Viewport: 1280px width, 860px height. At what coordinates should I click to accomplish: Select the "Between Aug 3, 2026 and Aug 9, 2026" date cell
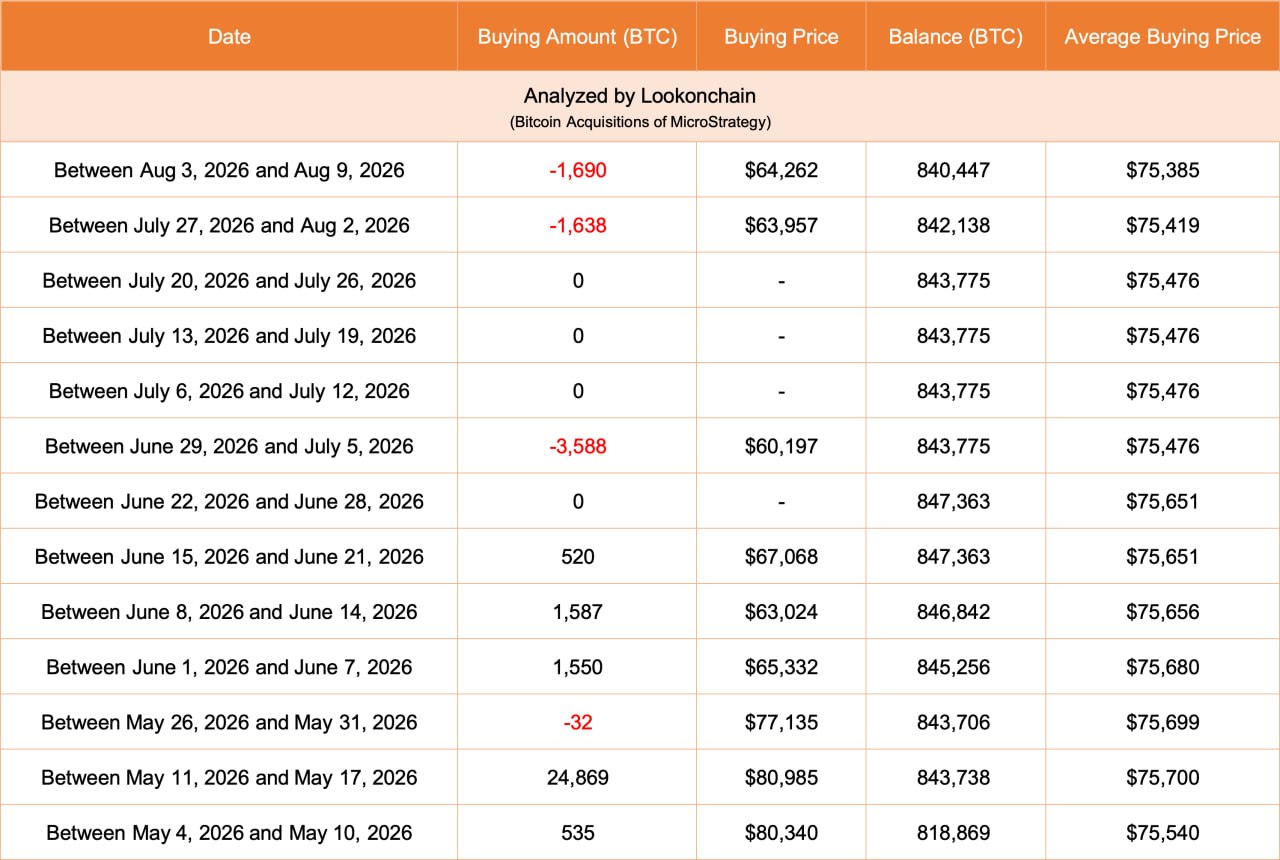pyautogui.click(x=229, y=170)
